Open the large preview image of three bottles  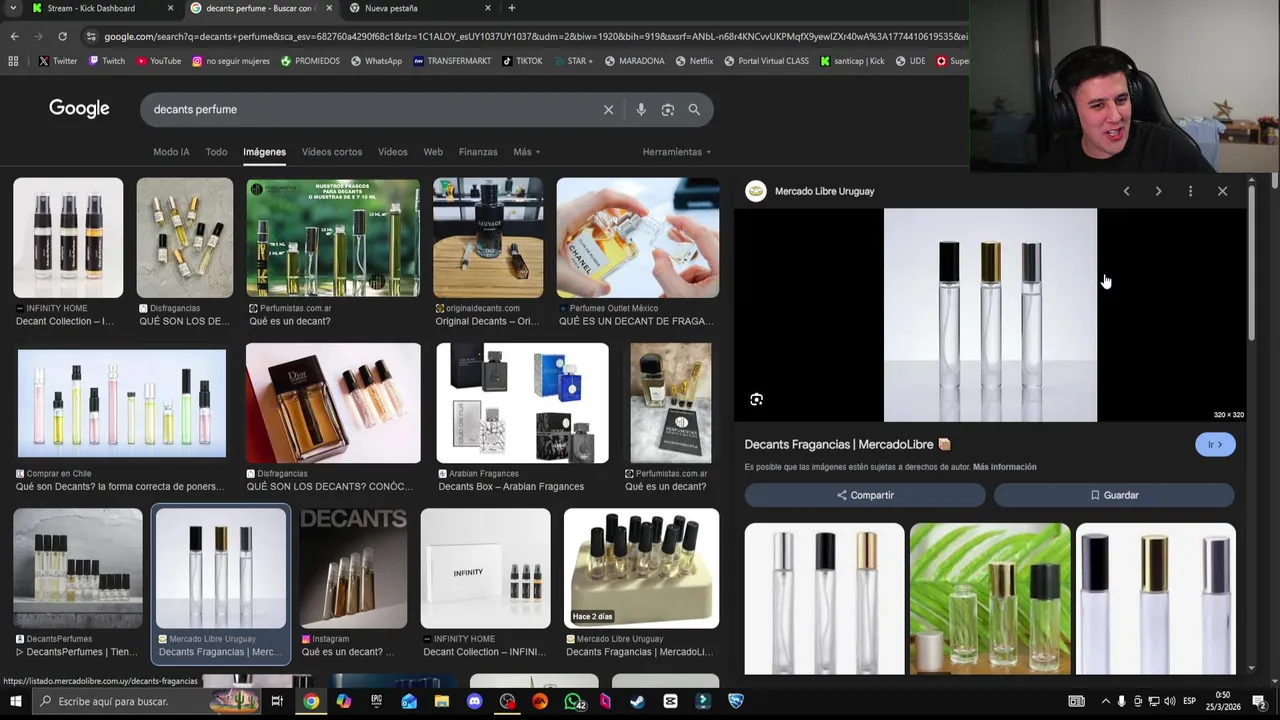[x=990, y=315]
